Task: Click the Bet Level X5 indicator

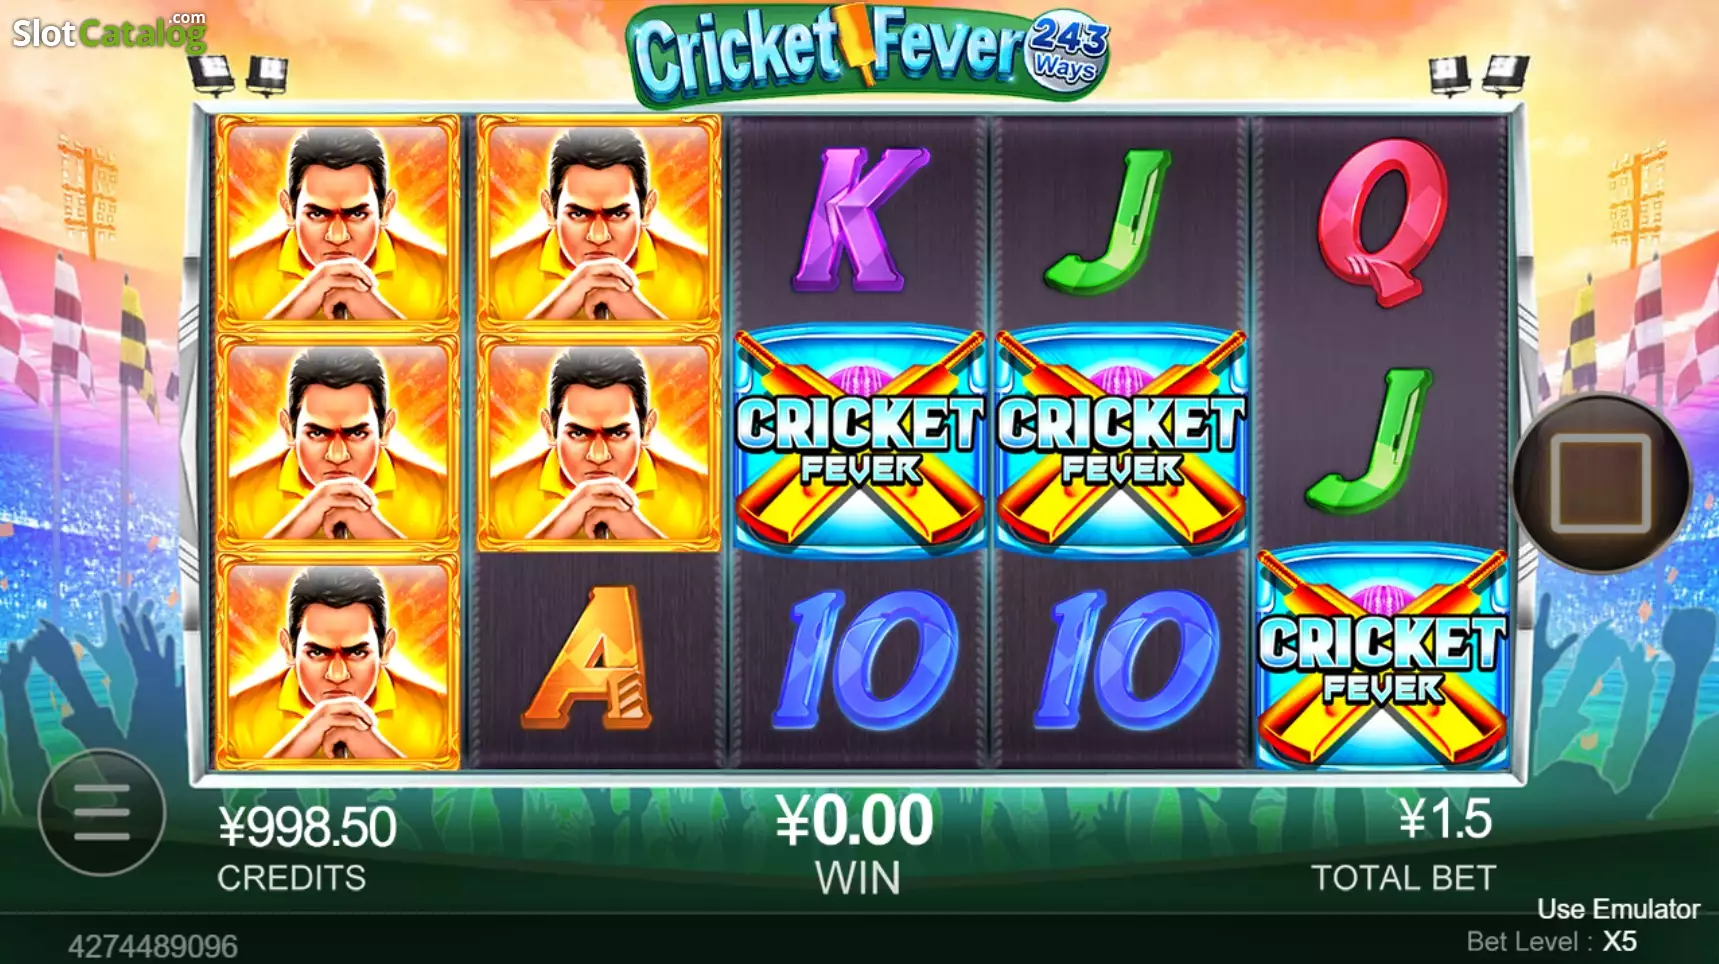Action: pyautogui.click(x=1552, y=942)
